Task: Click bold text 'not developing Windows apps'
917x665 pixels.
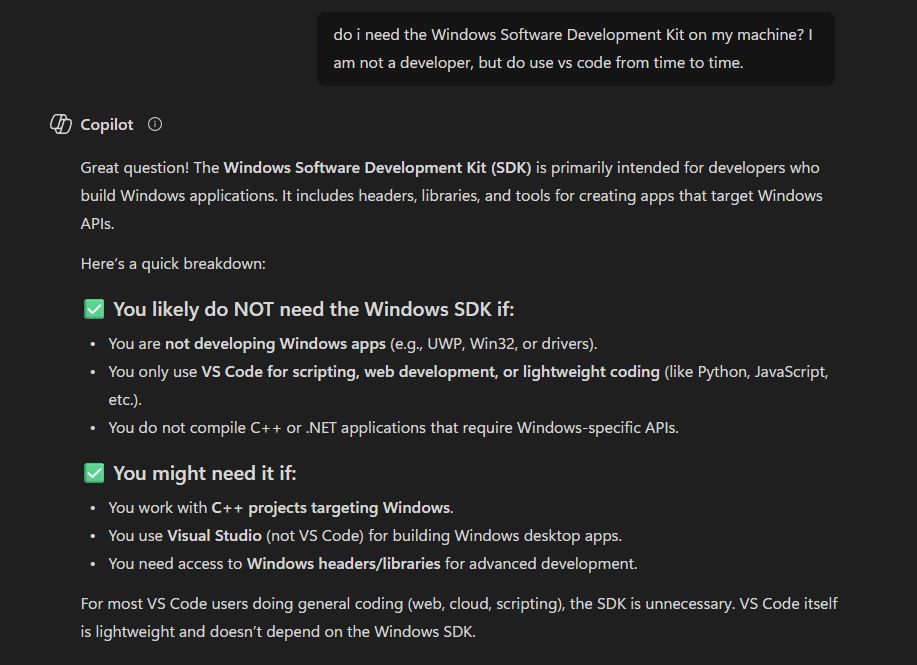Action: click(x=275, y=343)
